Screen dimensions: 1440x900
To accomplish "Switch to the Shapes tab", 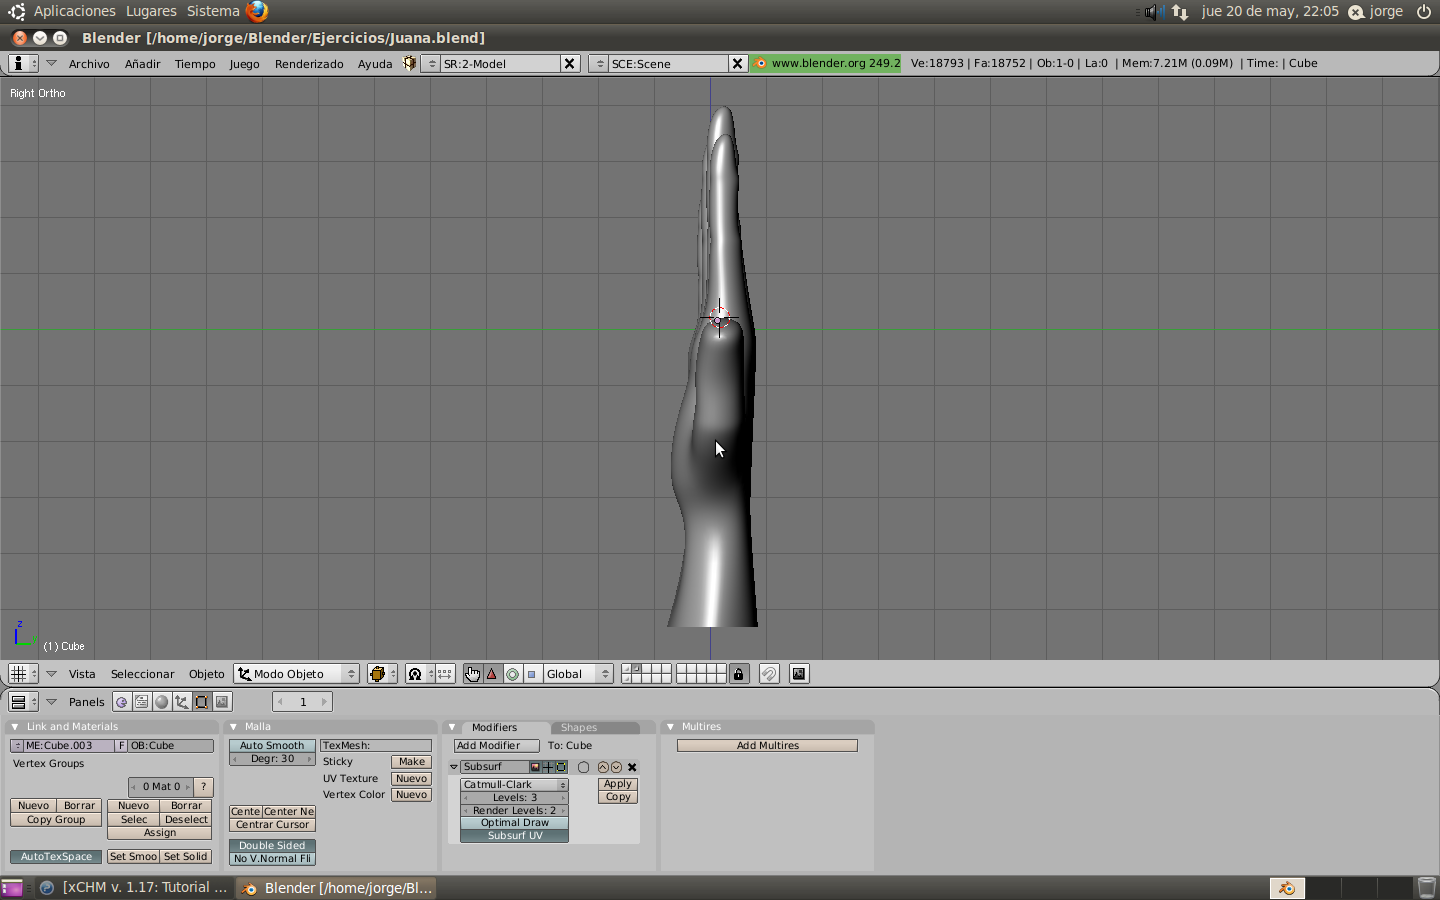I will point(579,728).
